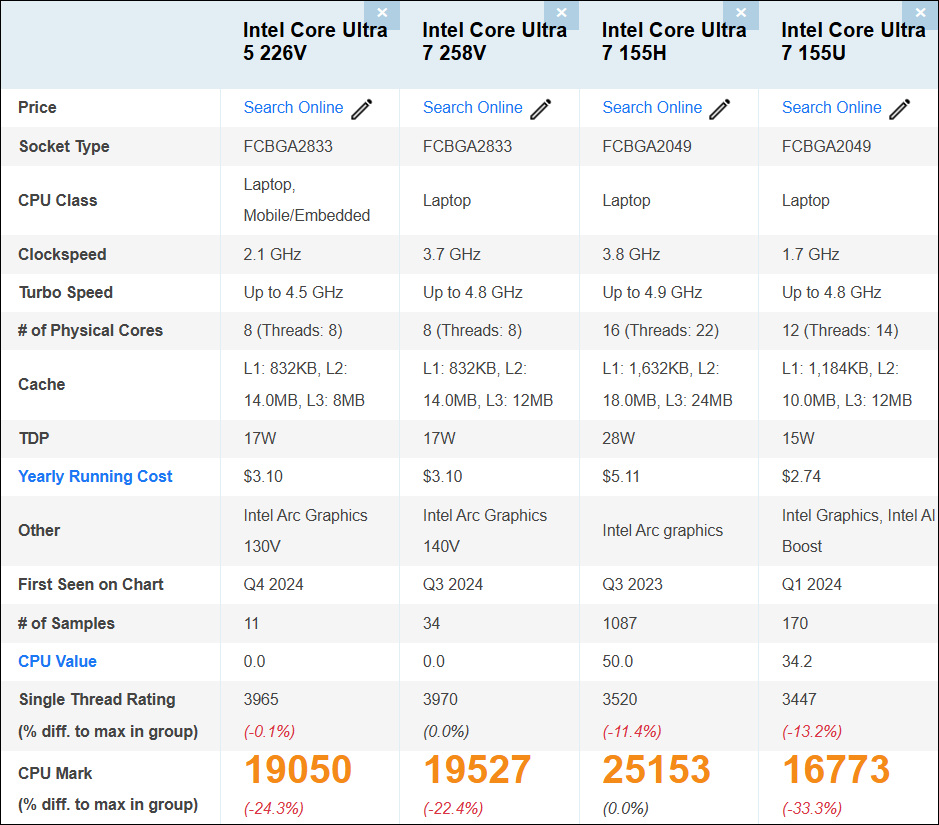
Task: Remove Intel Core Ultra 5 226V column
Action: [x=382, y=13]
